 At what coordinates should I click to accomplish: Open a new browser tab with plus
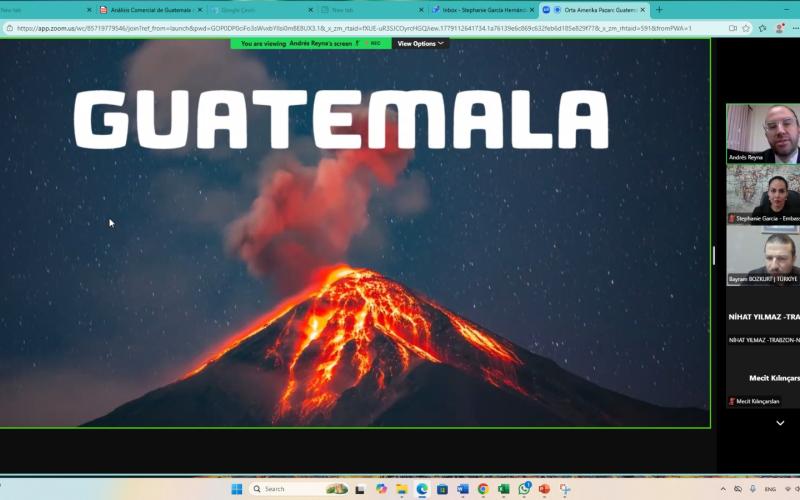659,10
